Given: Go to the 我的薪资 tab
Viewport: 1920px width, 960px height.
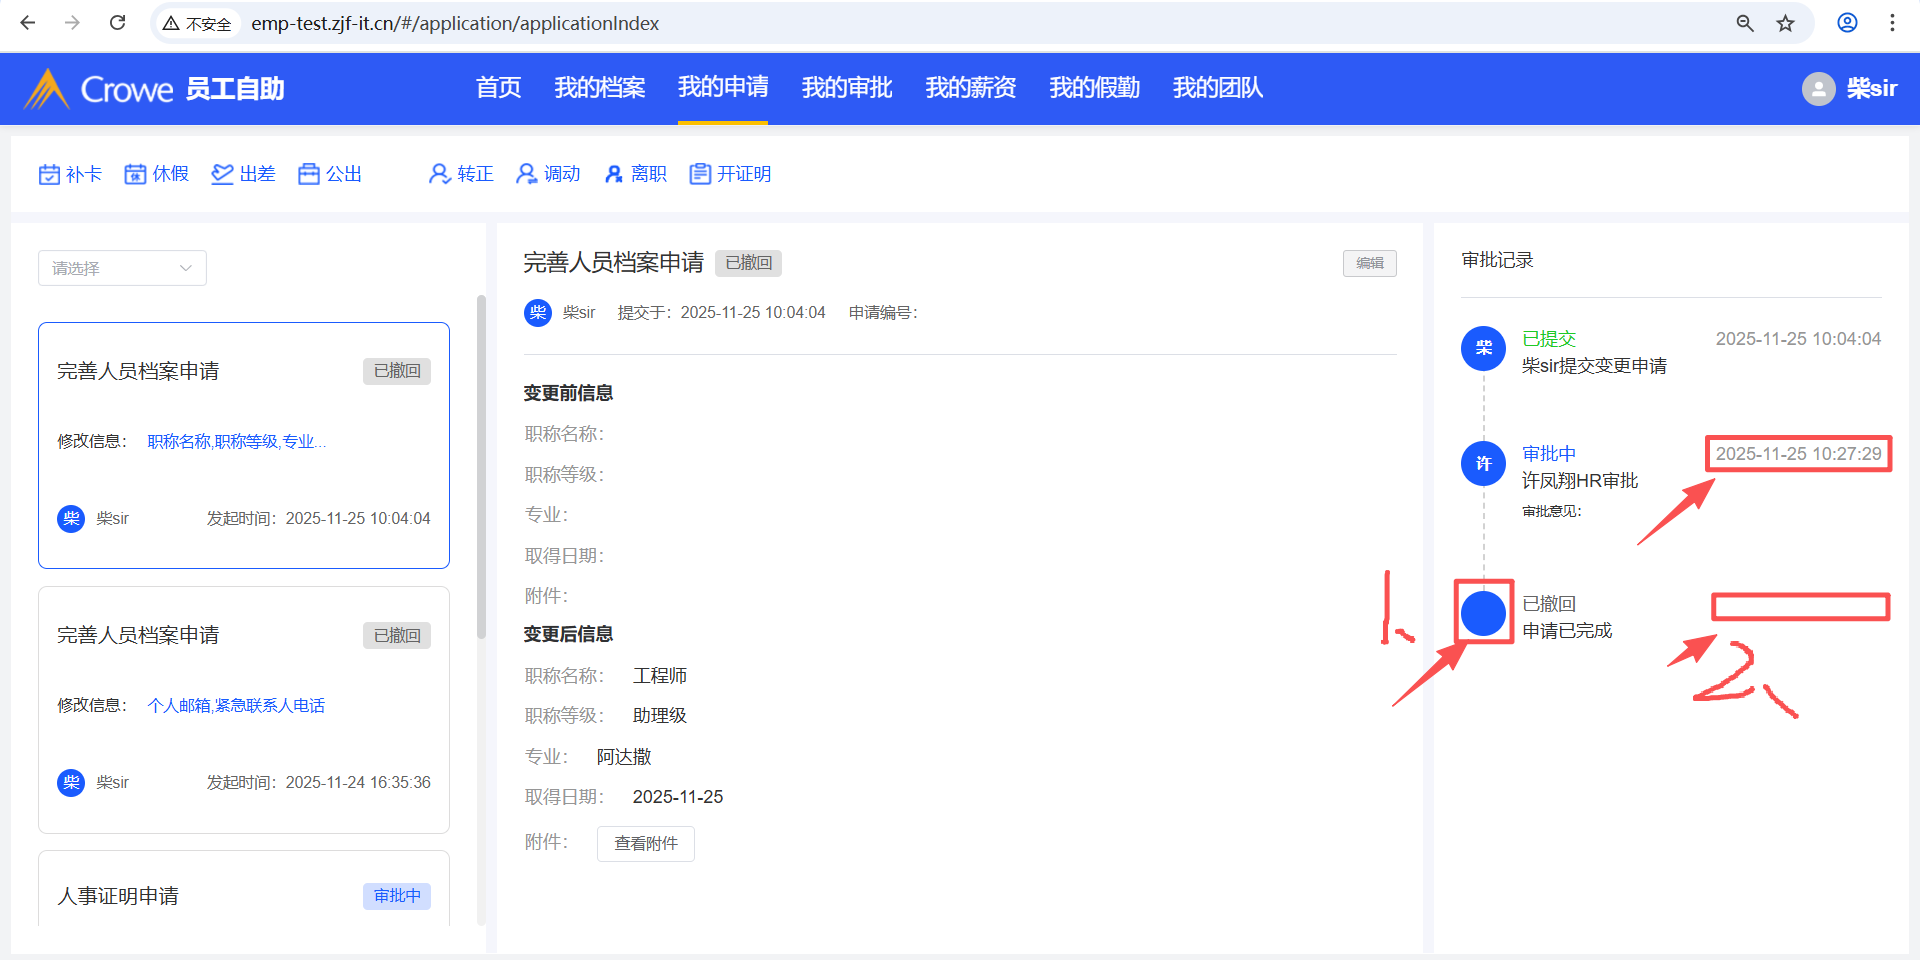Looking at the screenshot, I should (x=970, y=88).
